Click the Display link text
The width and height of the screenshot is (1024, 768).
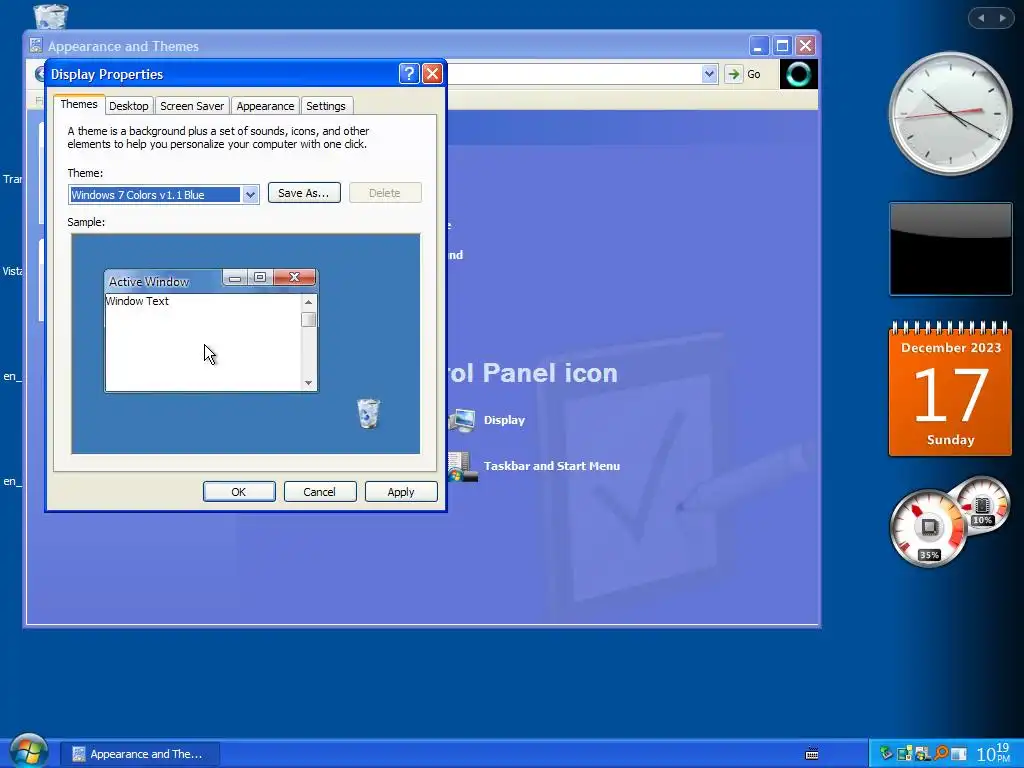pyautogui.click(x=504, y=420)
